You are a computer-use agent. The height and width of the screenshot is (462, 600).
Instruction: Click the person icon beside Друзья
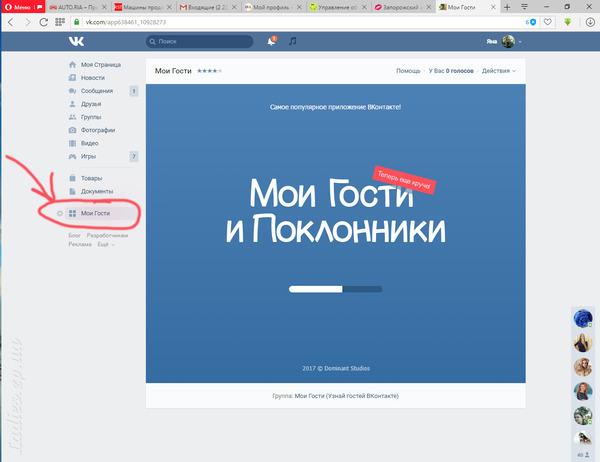[72, 104]
